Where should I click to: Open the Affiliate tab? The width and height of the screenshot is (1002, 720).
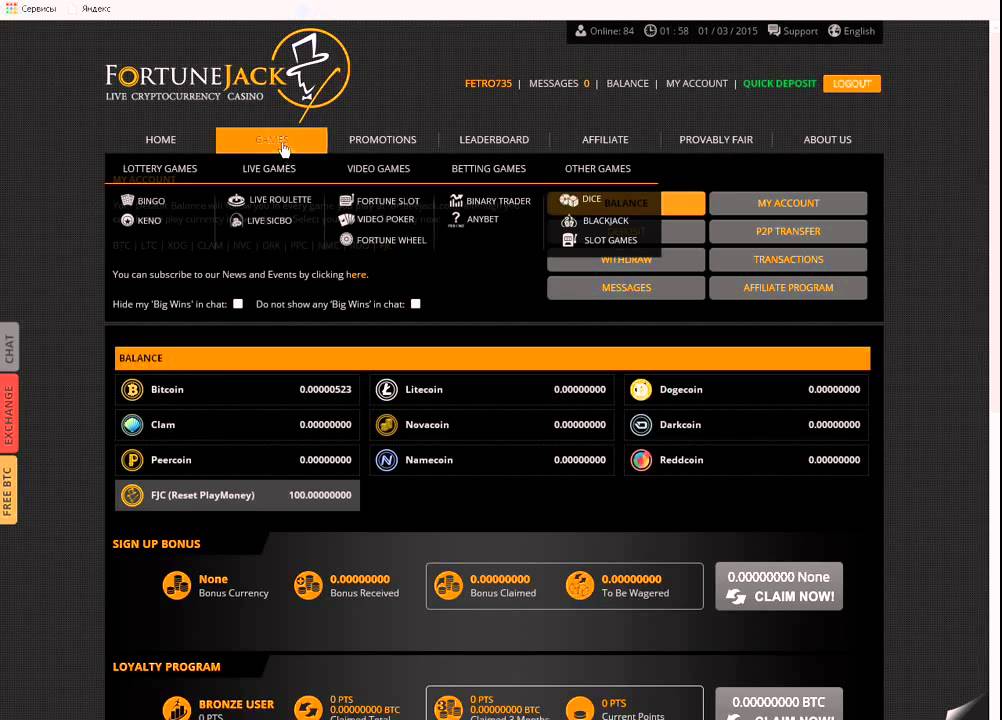pyautogui.click(x=605, y=140)
